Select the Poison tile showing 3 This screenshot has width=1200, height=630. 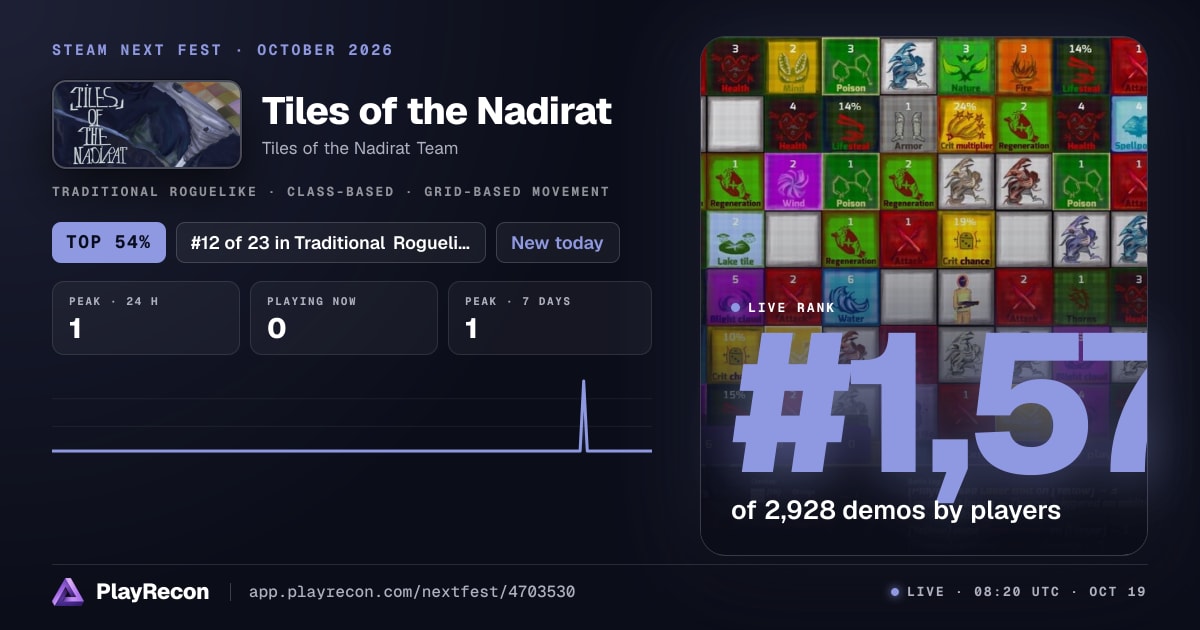(850, 66)
